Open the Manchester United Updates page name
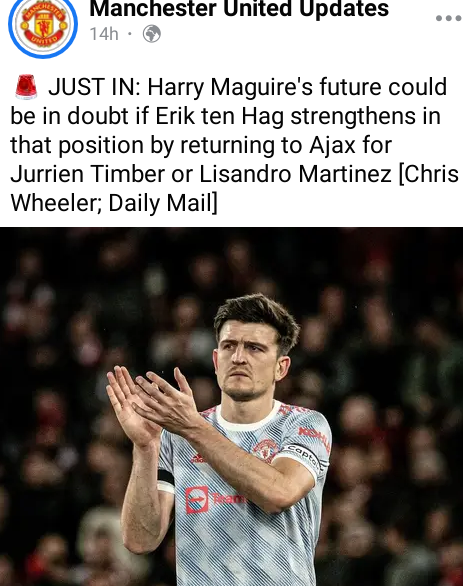Image resolution: width=463 pixels, height=586 pixels. [x=239, y=8]
